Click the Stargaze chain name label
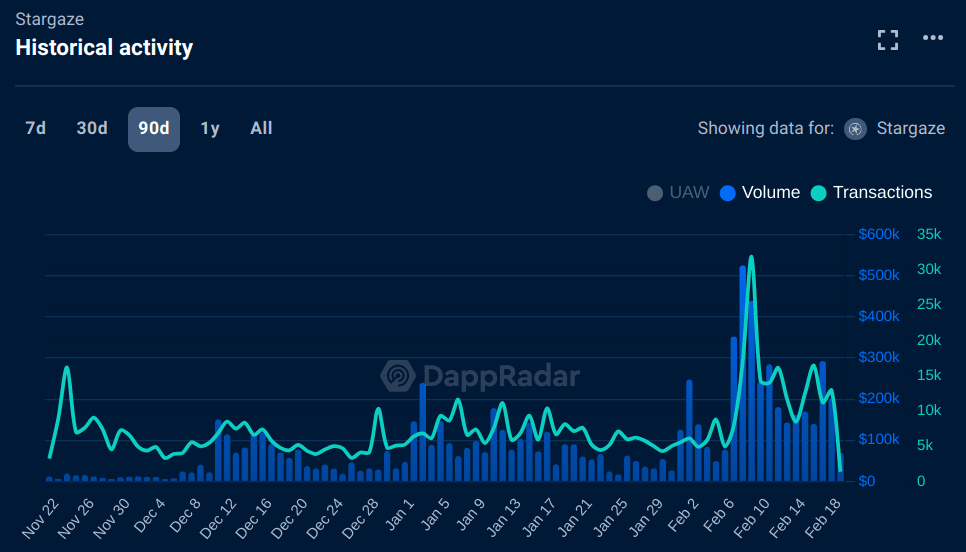Image resolution: width=966 pixels, height=552 pixels. click(x=911, y=129)
